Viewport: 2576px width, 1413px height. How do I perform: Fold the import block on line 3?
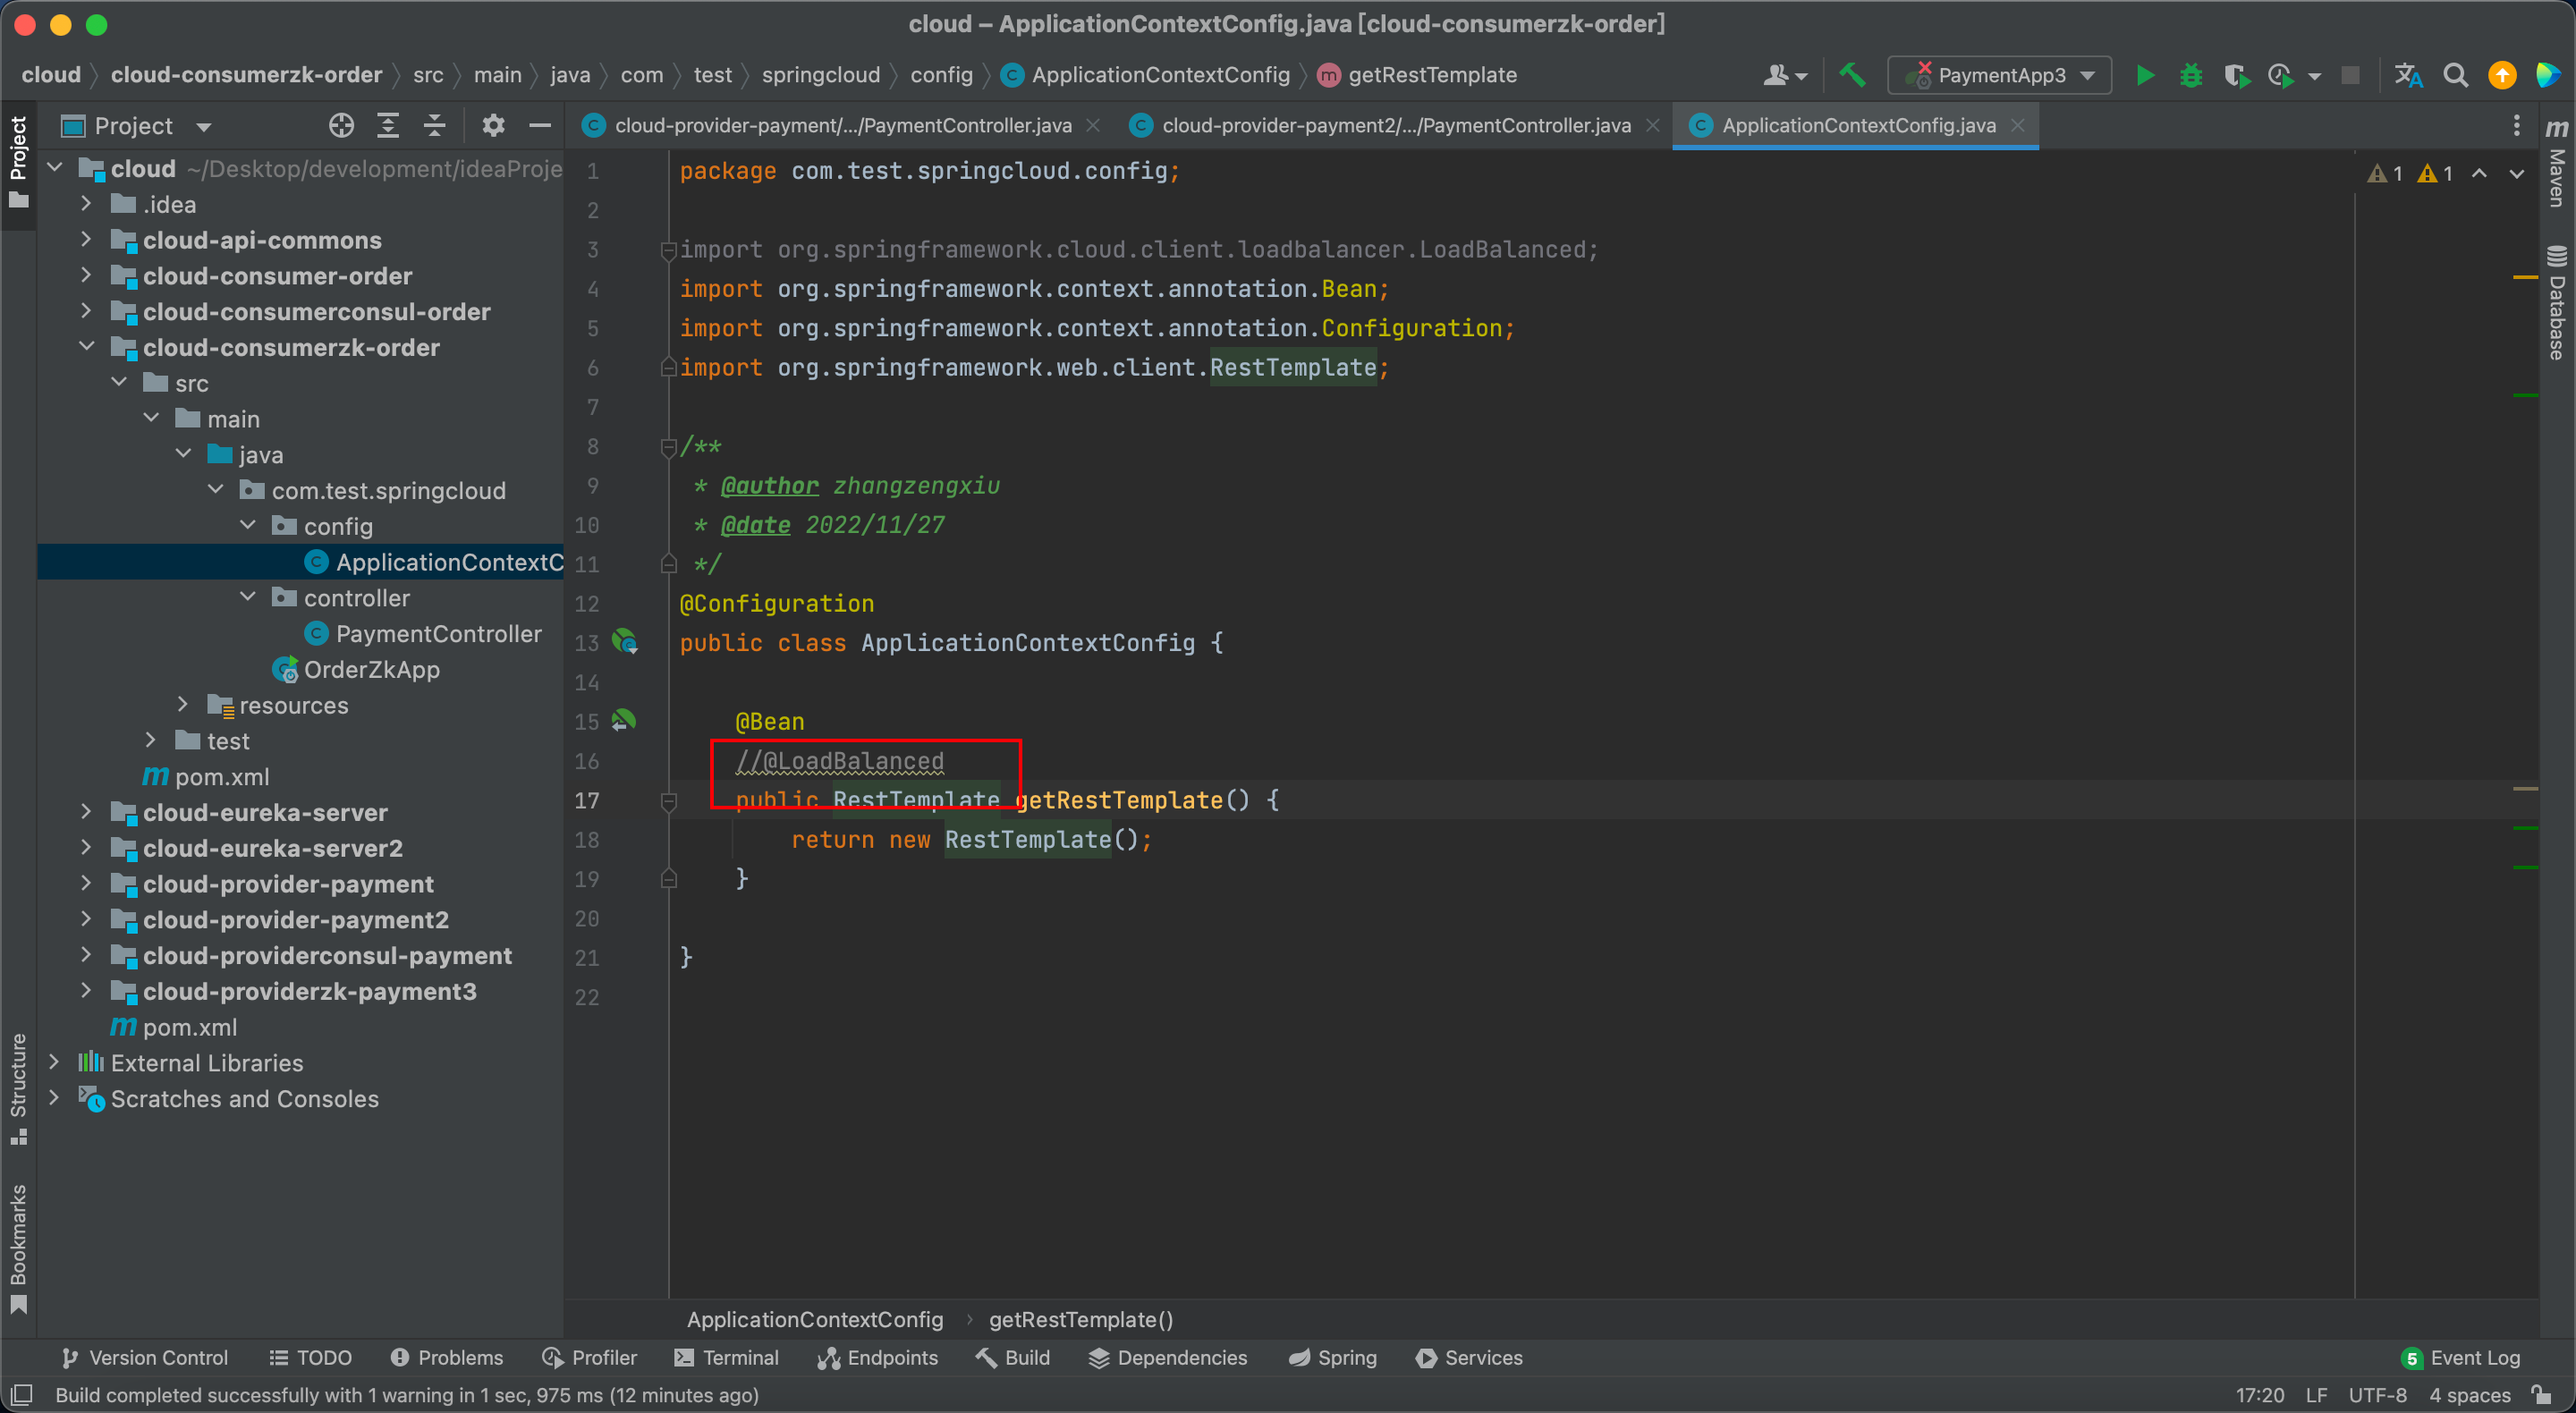pos(668,250)
